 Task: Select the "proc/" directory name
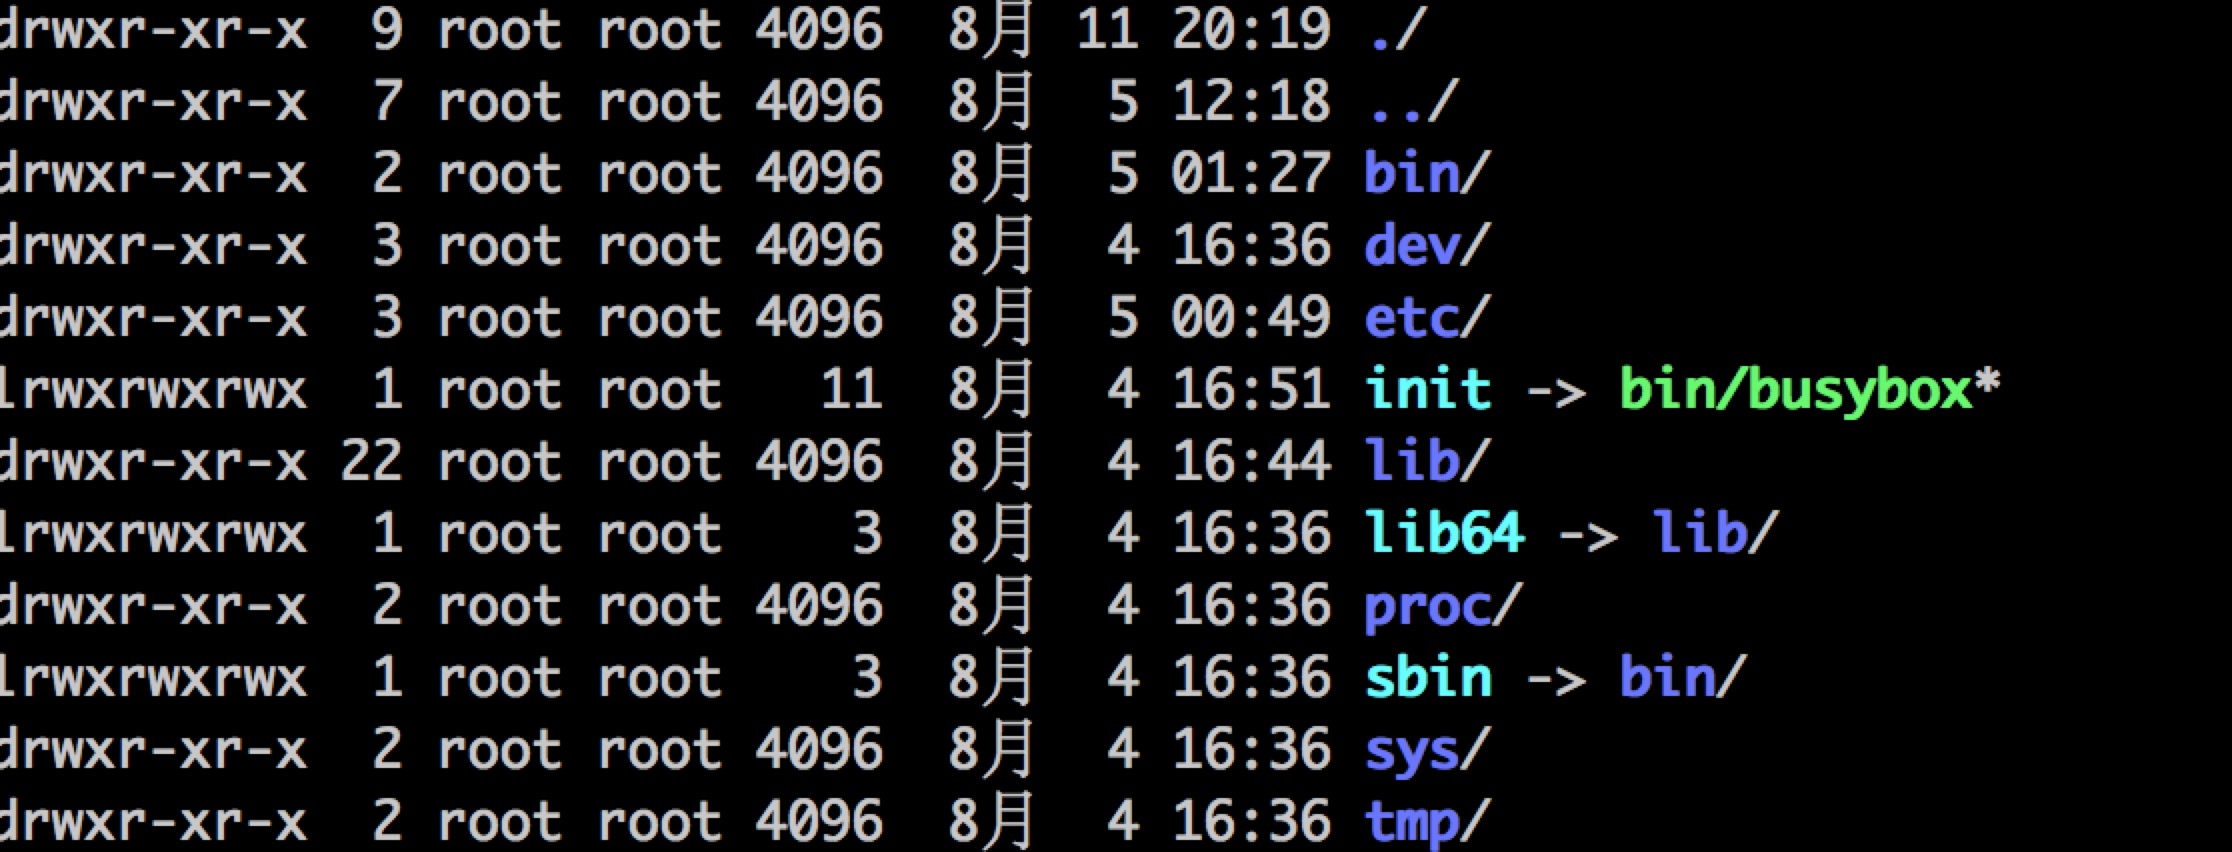click(x=1442, y=607)
